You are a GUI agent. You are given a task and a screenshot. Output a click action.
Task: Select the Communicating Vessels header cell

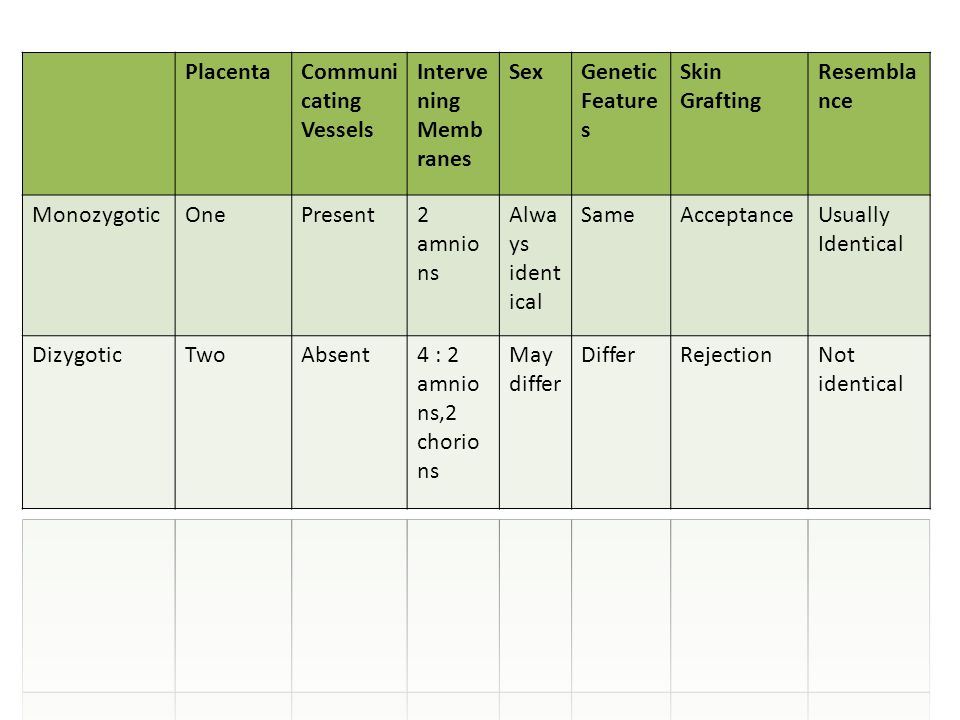pos(349,124)
